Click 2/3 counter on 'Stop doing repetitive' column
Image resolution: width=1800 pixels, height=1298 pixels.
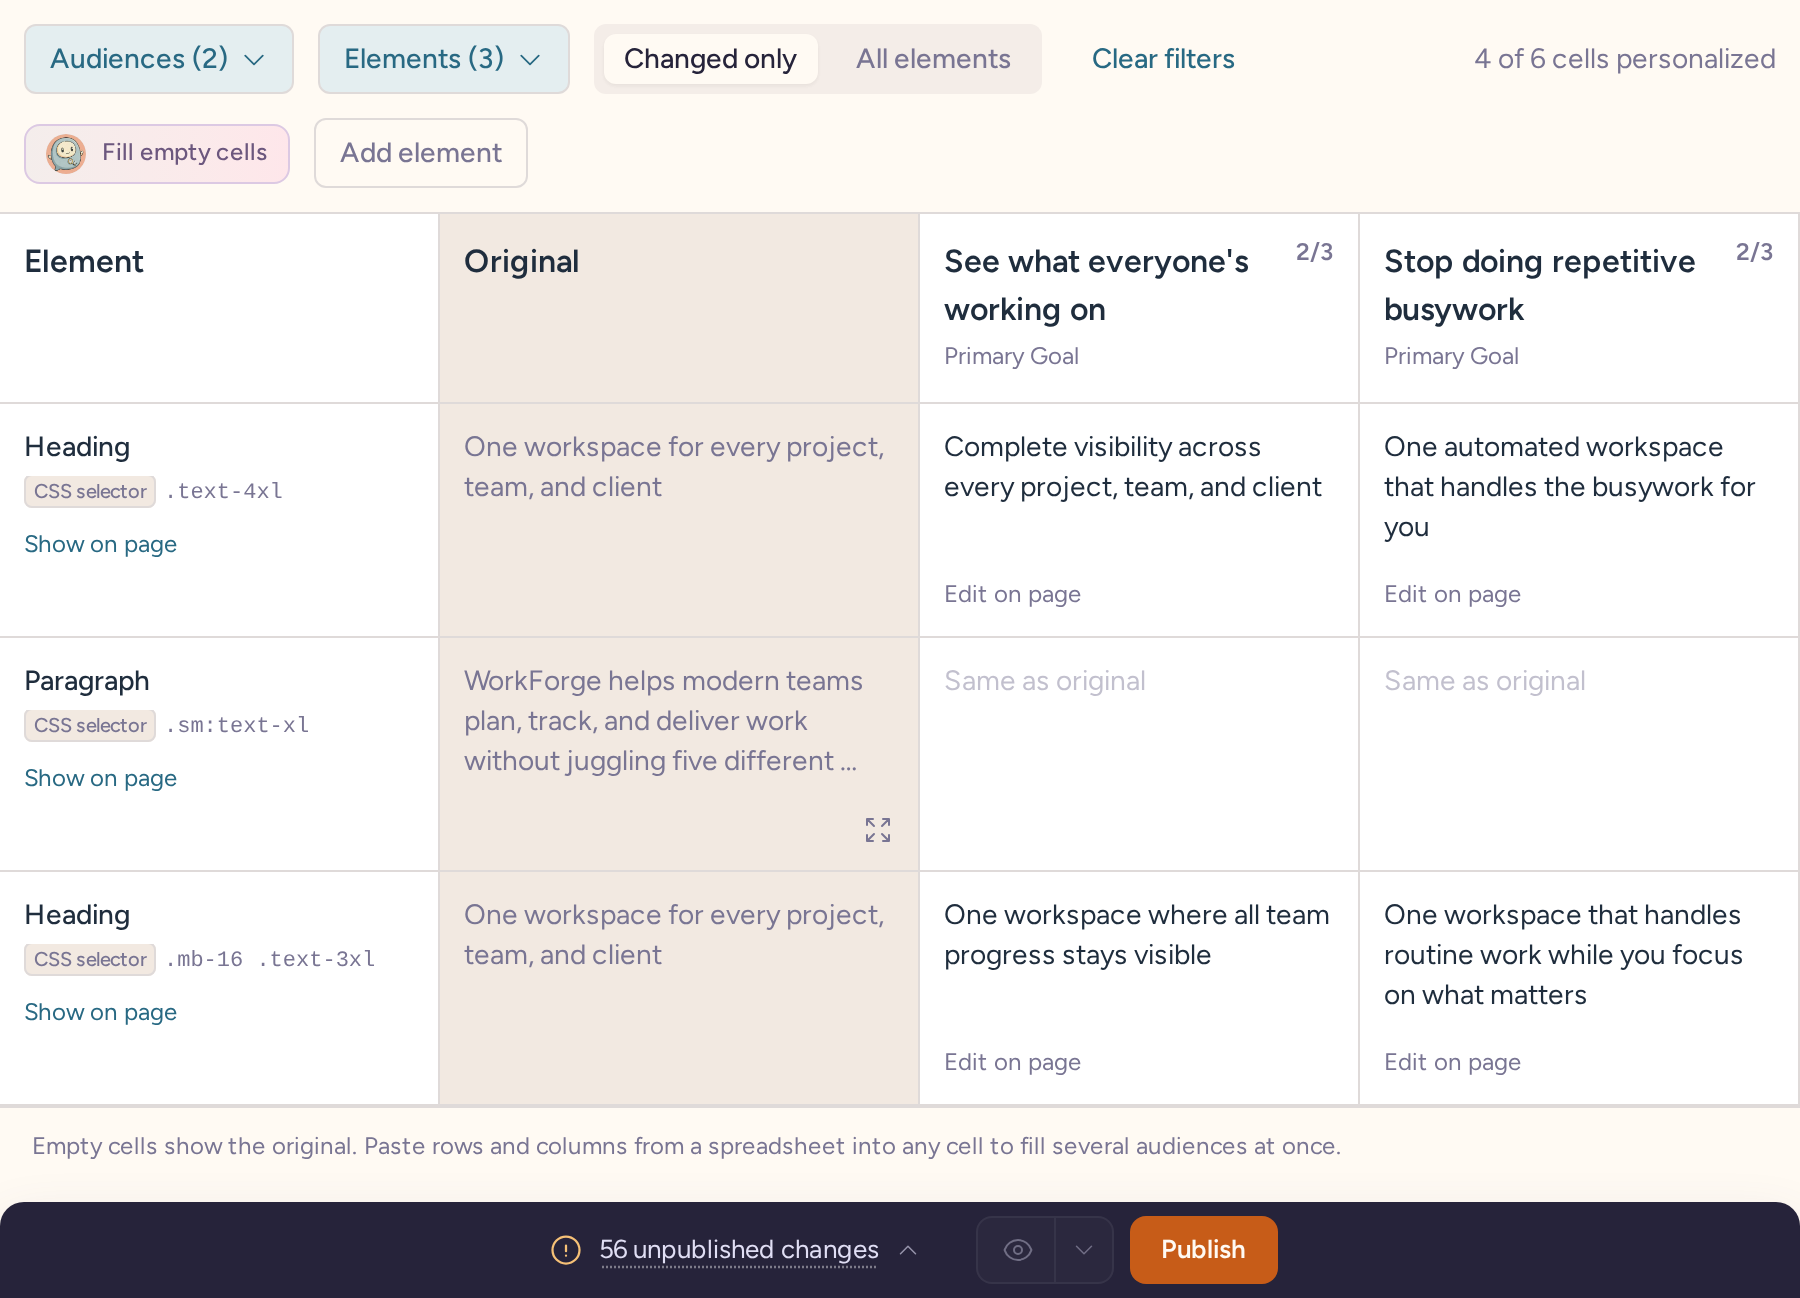(1754, 252)
